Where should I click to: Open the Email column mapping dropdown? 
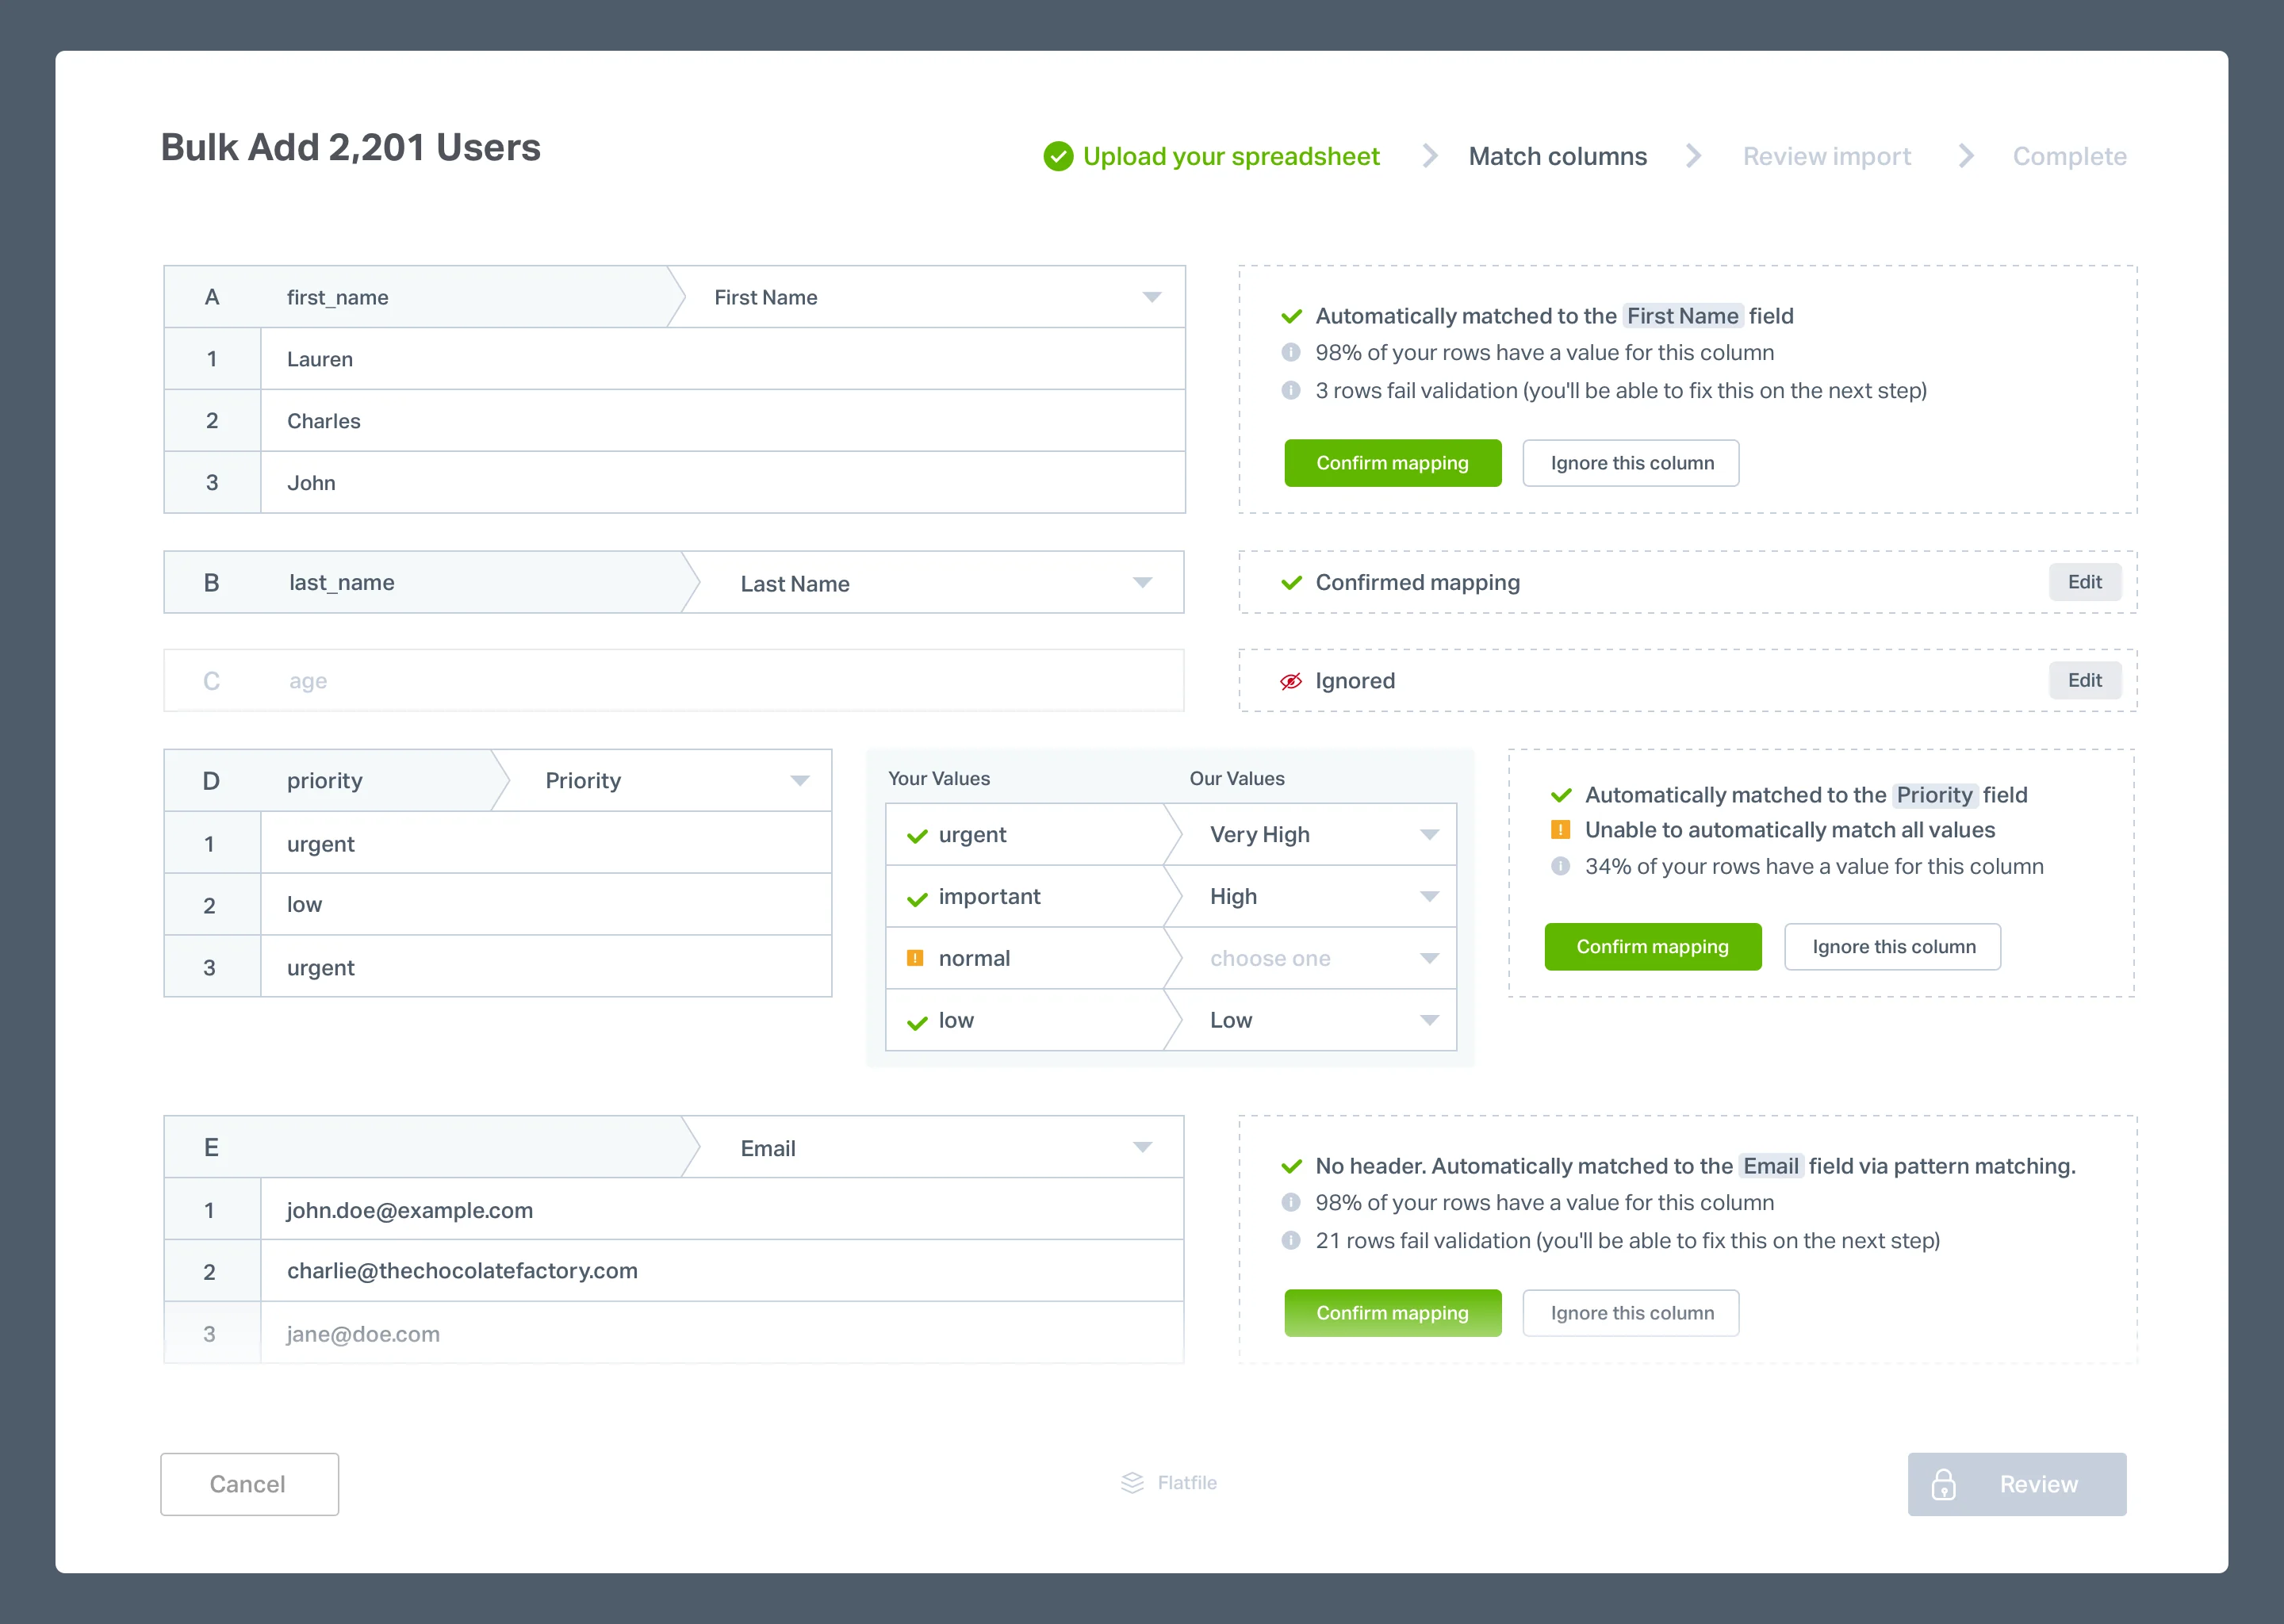pyautogui.click(x=1142, y=1147)
